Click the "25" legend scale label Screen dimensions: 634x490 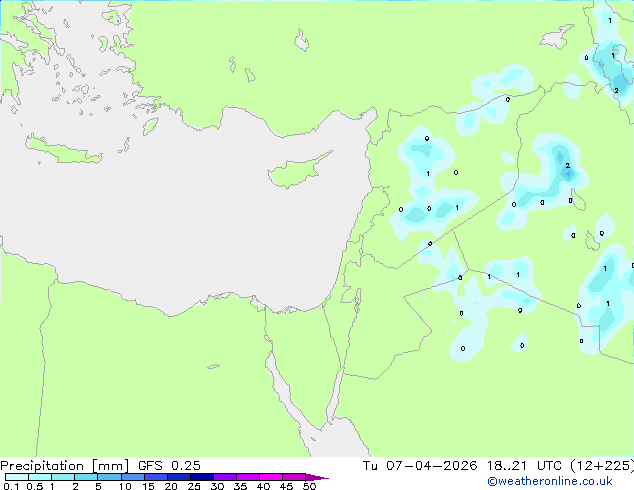pos(194,486)
